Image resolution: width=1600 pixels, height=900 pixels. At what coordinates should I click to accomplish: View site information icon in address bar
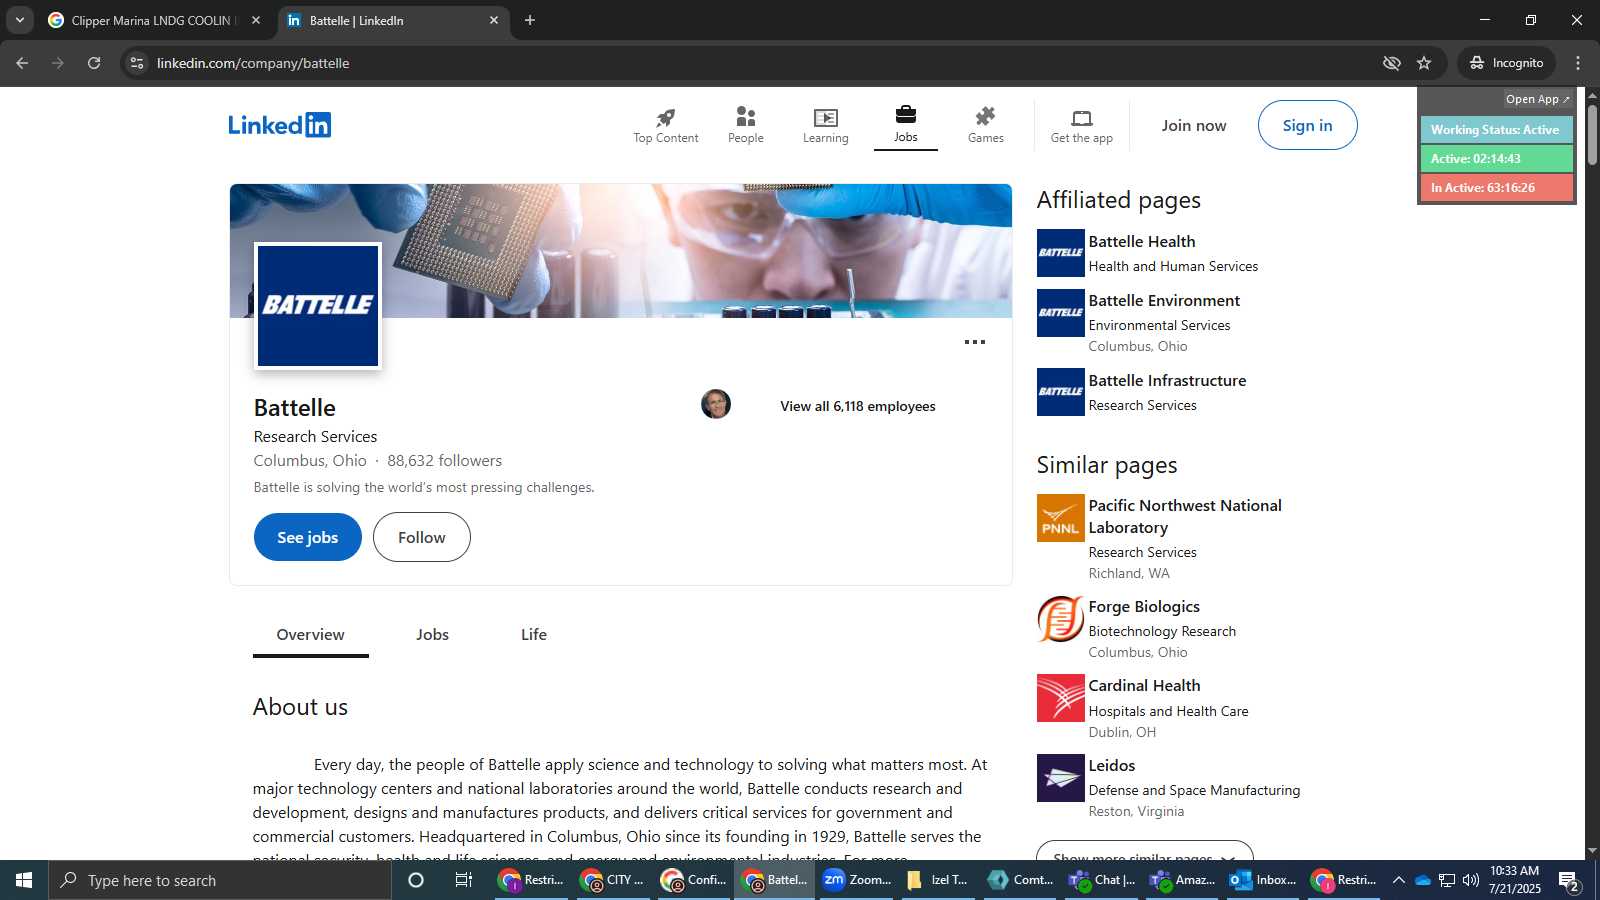(137, 63)
